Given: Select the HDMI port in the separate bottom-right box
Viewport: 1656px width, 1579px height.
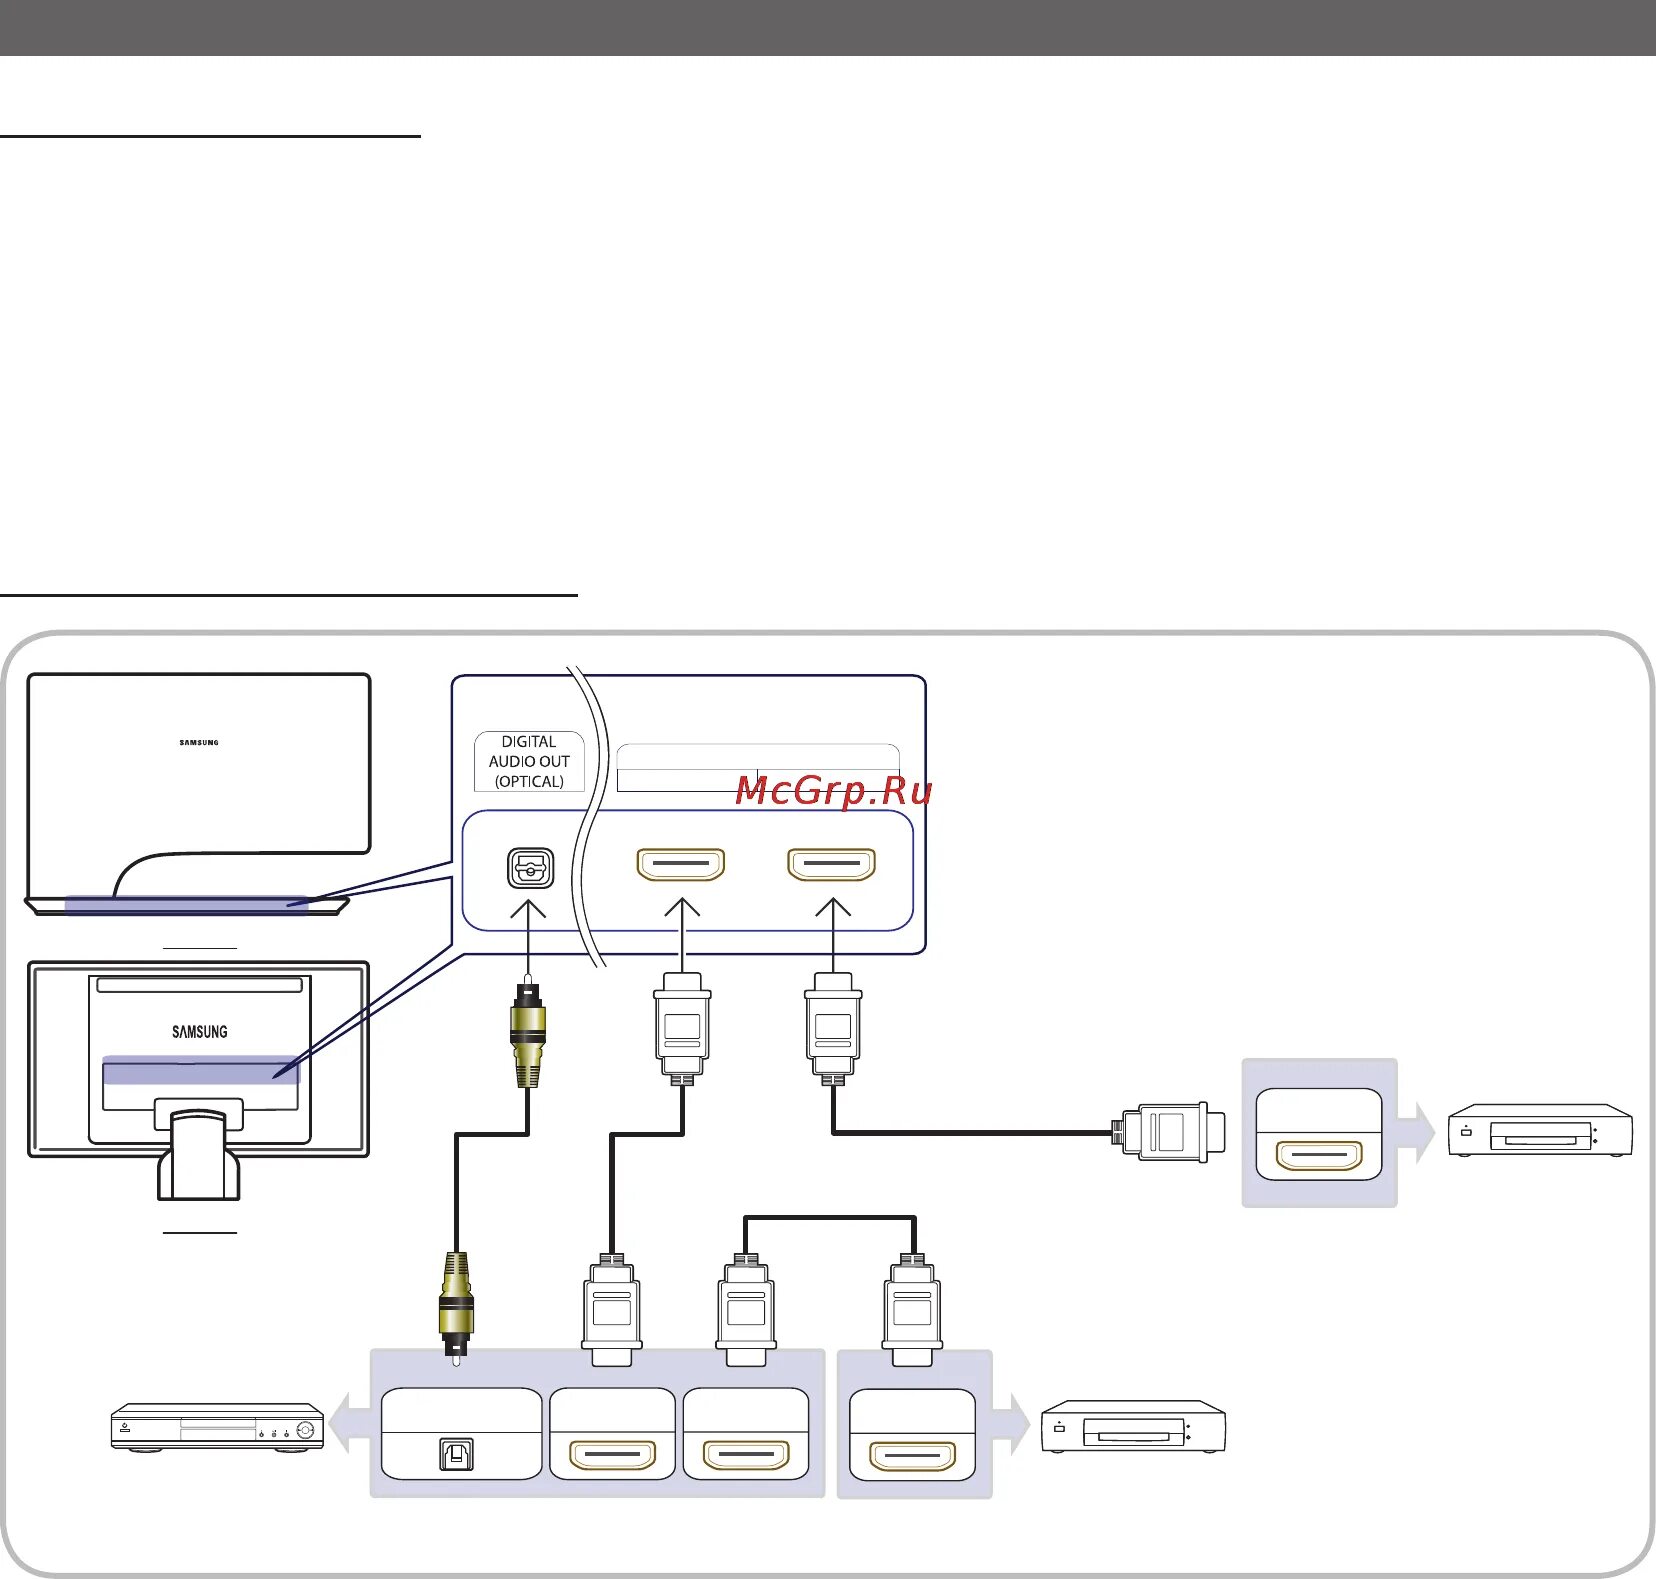Looking at the screenshot, I should (x=912, y=1455).
